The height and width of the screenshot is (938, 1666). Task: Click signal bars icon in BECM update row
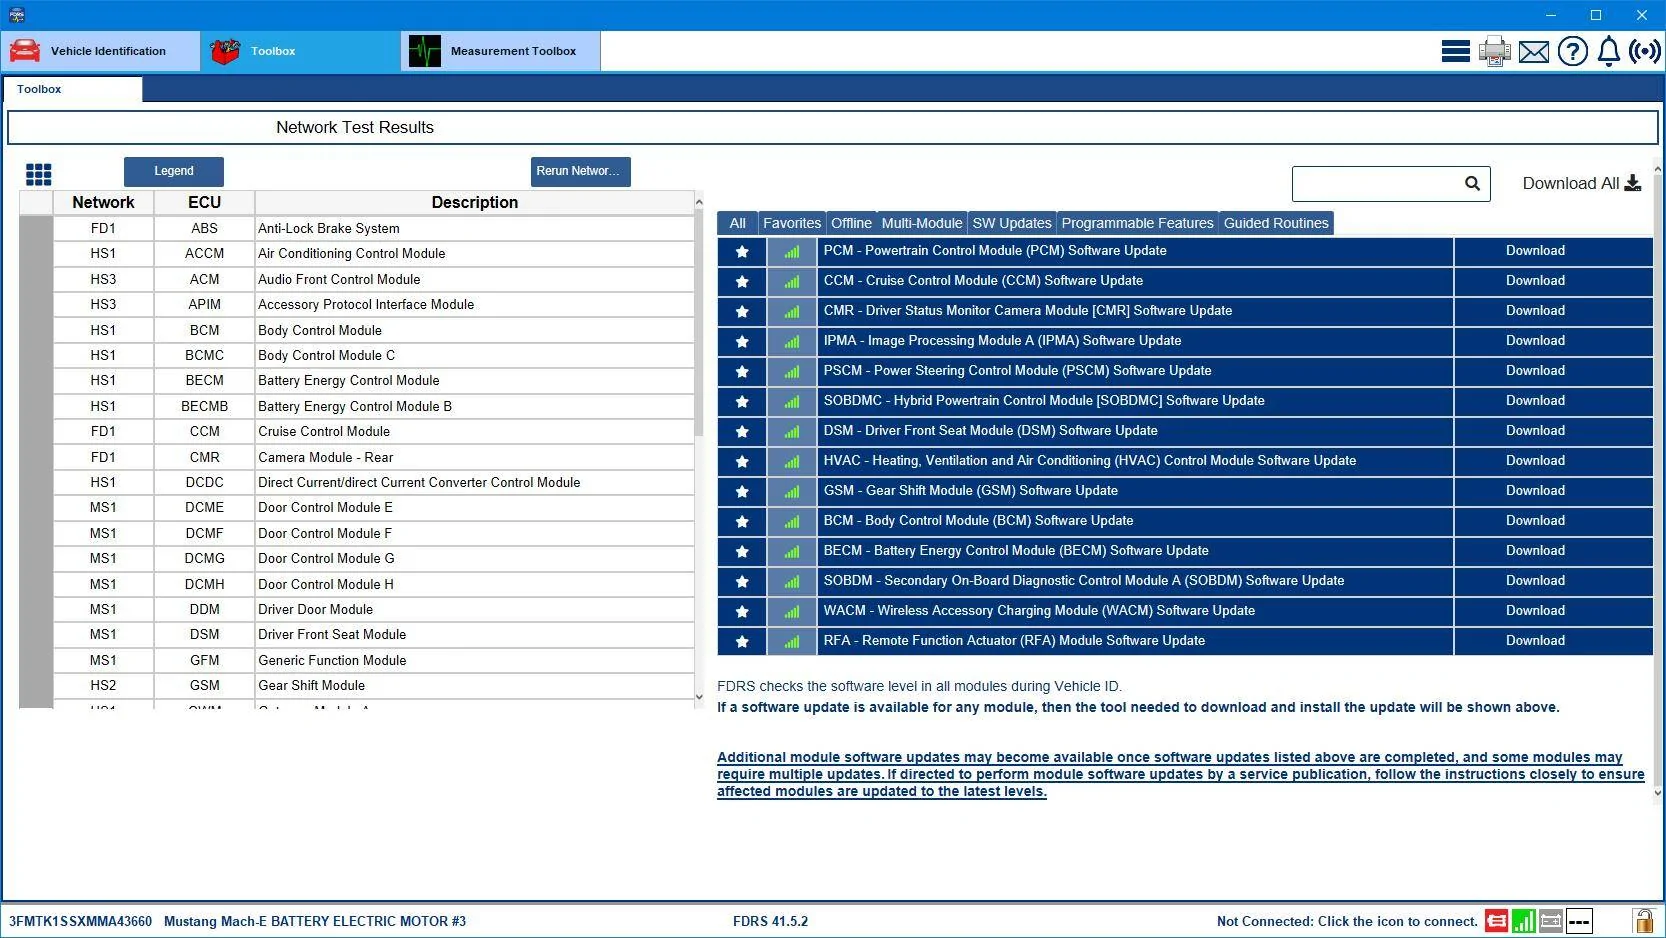(792, 552)
